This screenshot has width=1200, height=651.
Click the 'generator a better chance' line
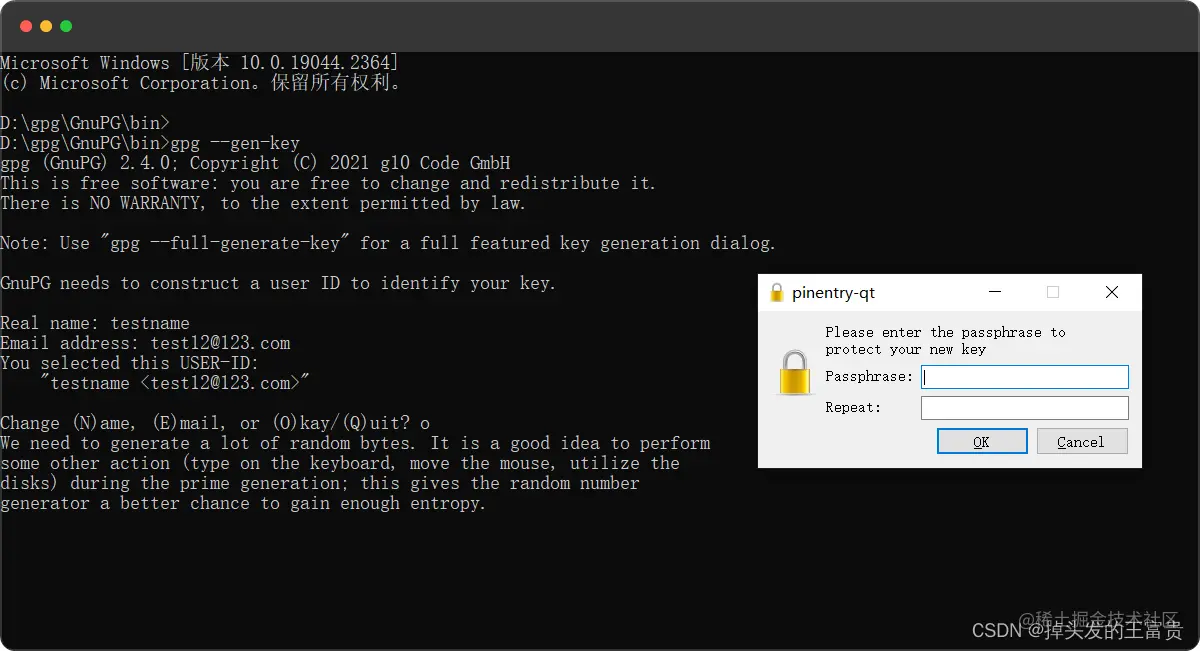click(243, 503)
